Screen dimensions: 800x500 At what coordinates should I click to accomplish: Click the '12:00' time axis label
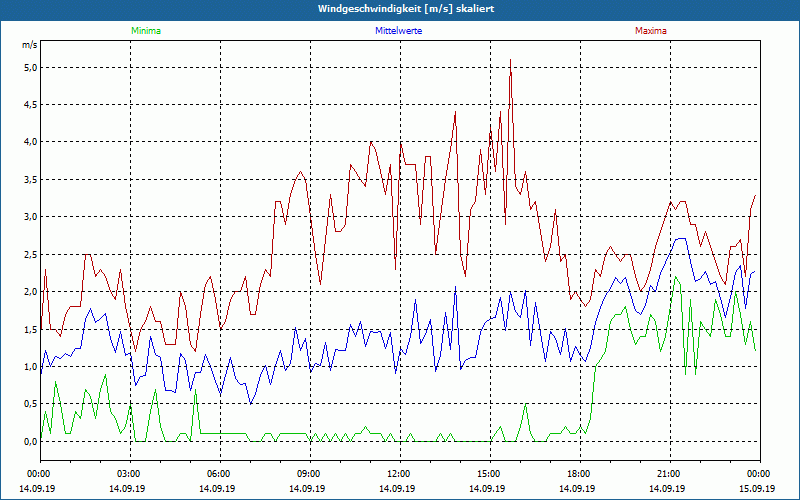coord(400,474)
